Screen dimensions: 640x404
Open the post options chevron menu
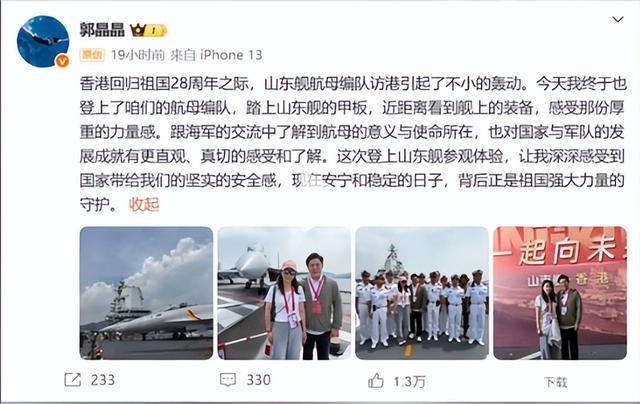tap(618, 20)
